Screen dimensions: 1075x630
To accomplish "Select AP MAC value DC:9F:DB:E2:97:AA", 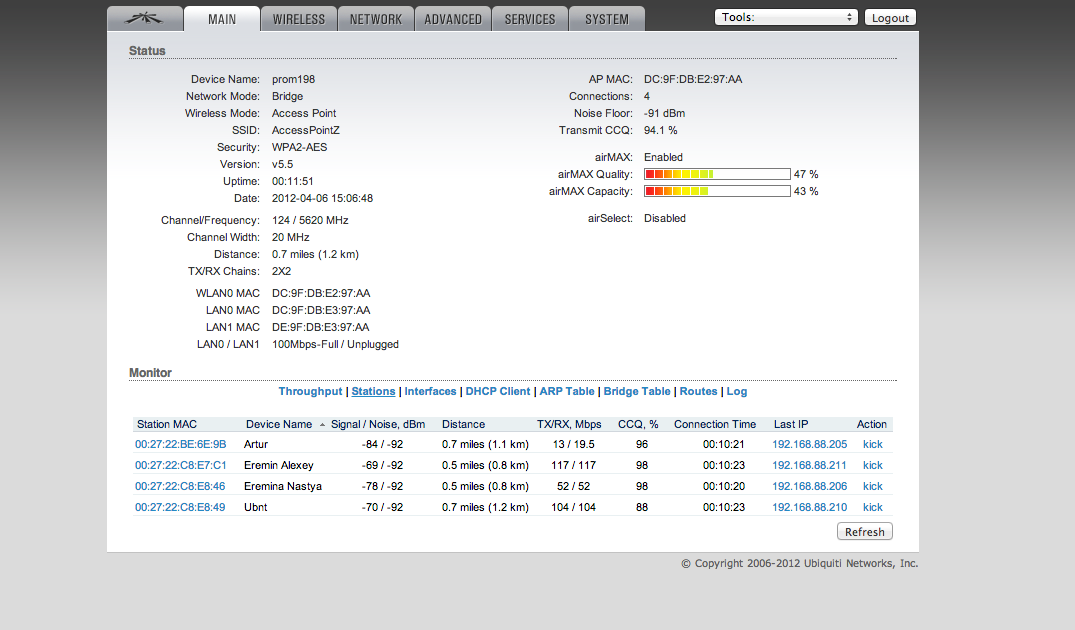I will 693,80.
